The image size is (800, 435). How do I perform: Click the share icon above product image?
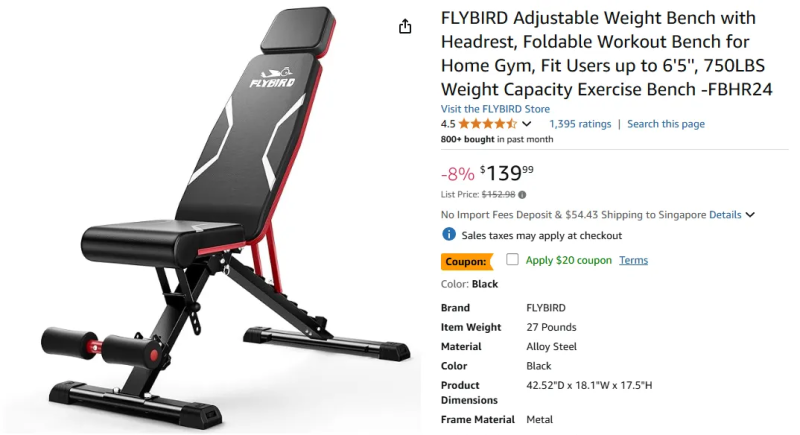(x=405, y=26)
